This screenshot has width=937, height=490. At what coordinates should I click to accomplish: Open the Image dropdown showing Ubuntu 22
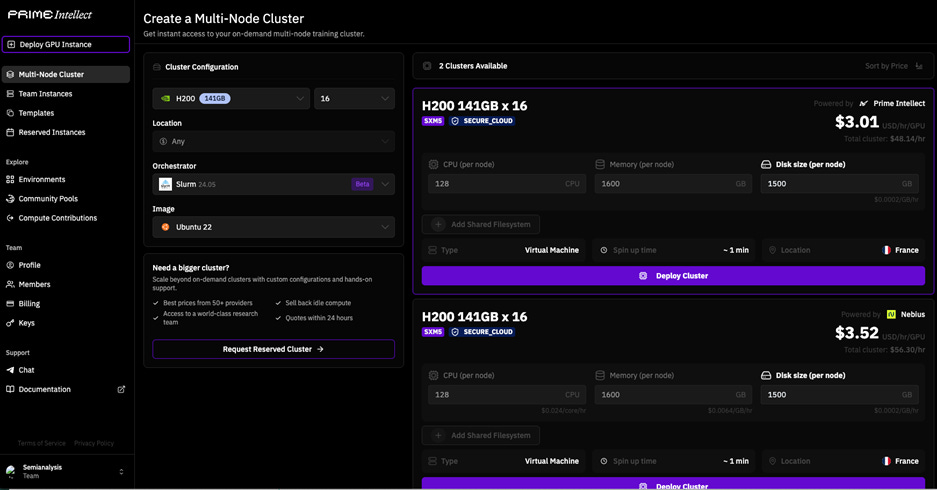[274, 227]
